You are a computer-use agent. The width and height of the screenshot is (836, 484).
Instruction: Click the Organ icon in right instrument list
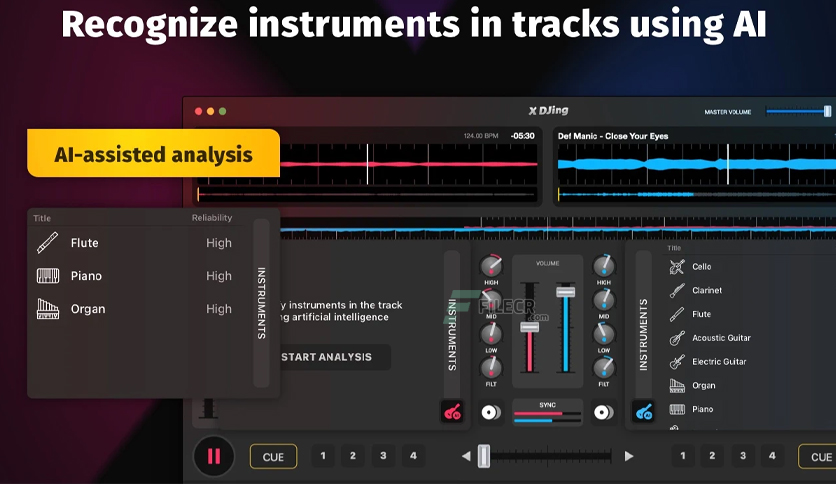pos(677,385)
